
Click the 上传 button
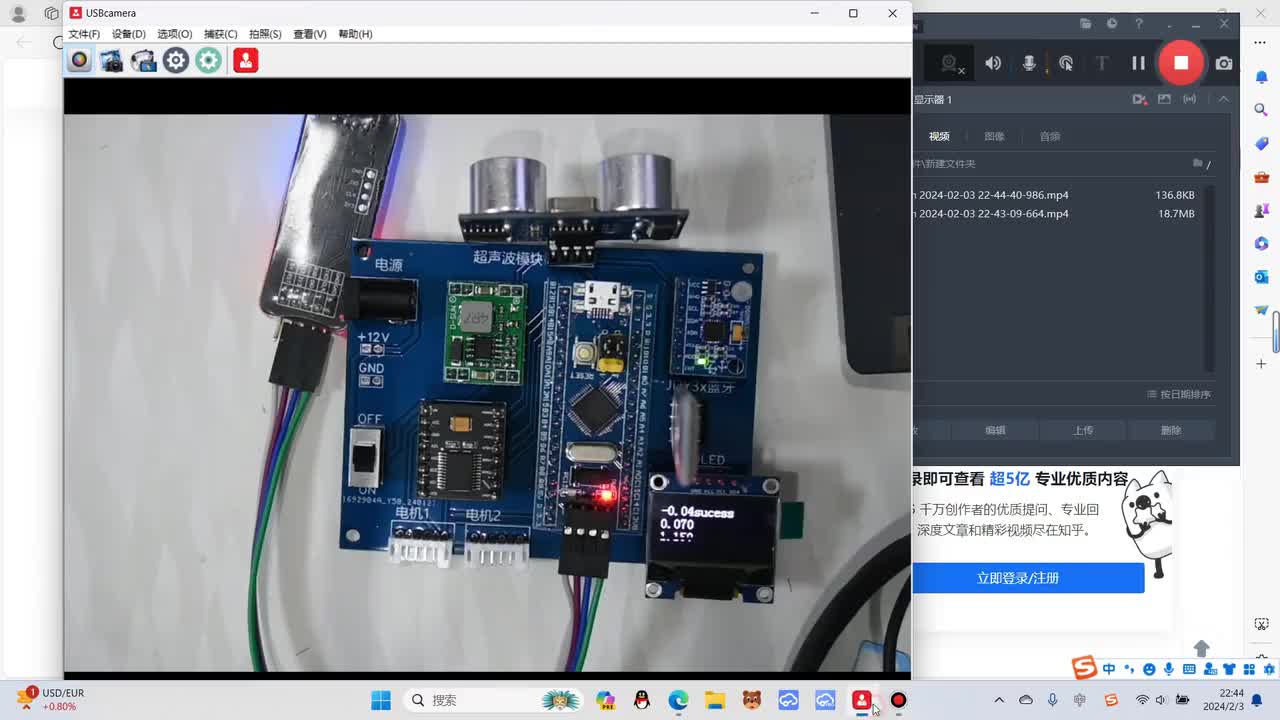1083,430
